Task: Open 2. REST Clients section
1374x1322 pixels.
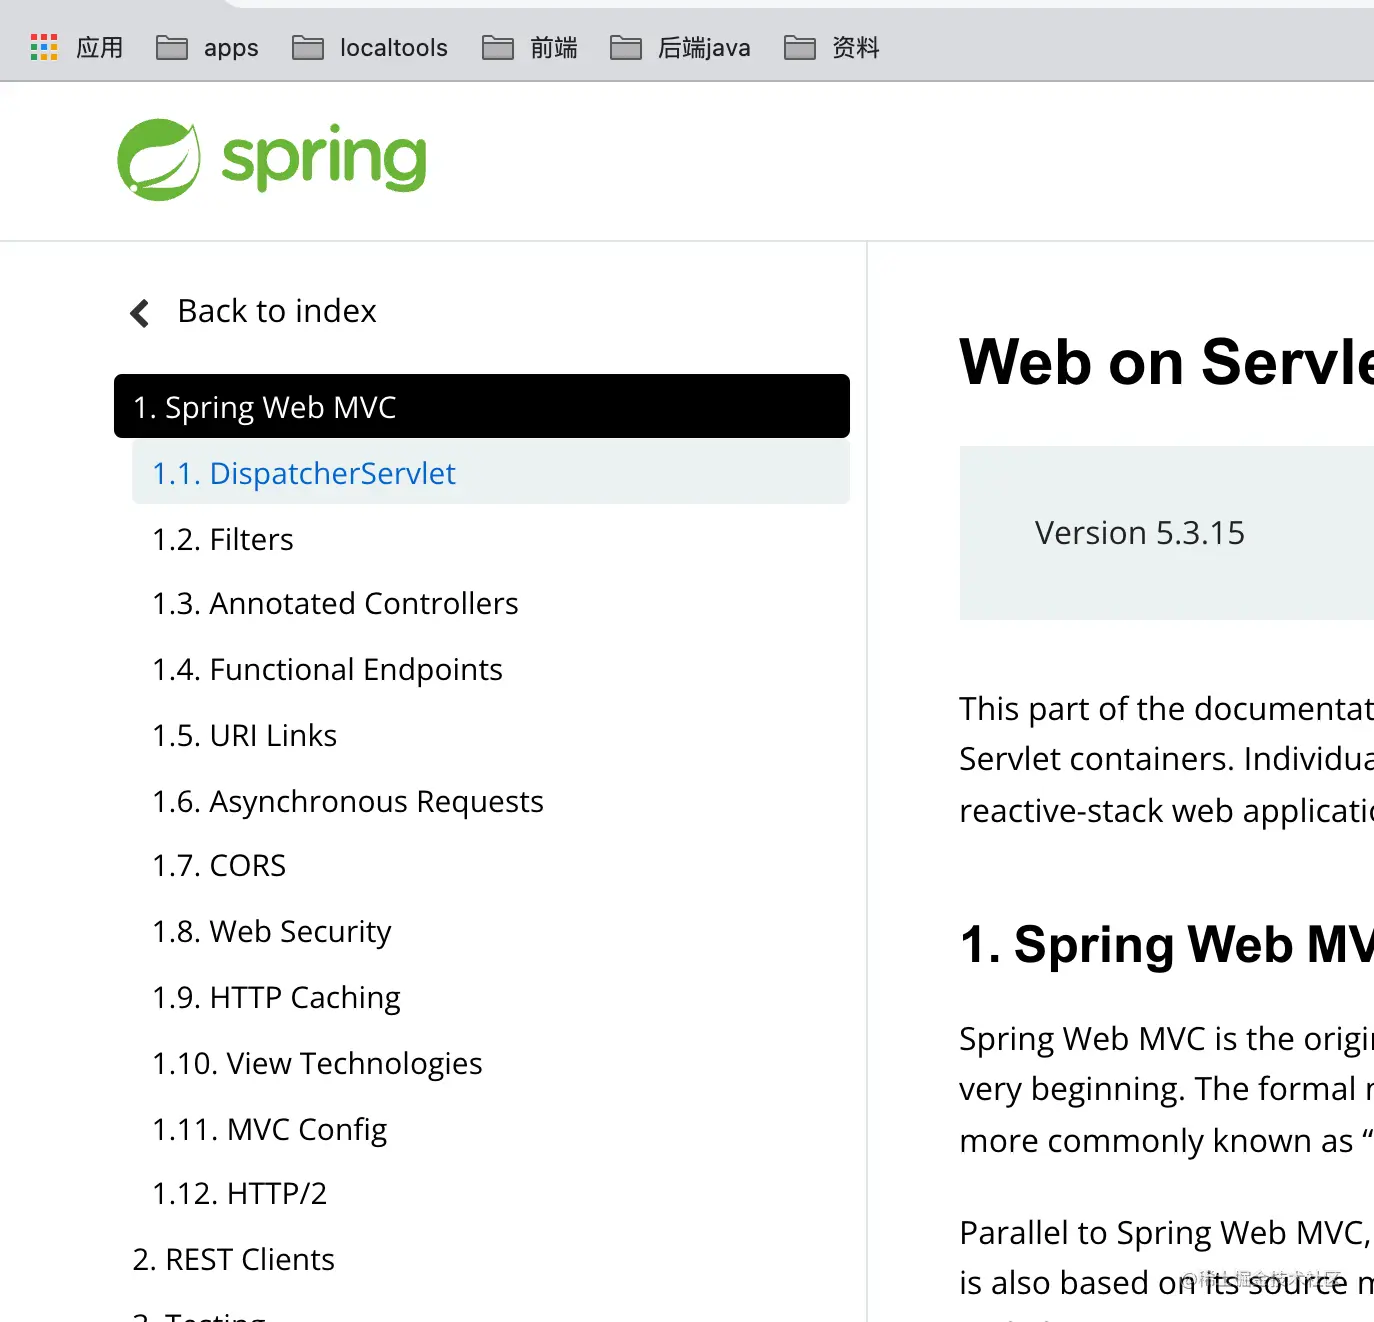Action: tap(233, 1259)
